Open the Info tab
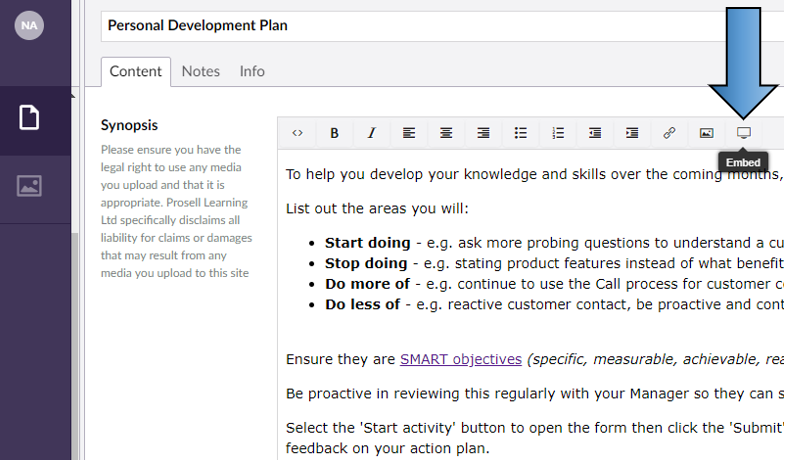The height and width of the screenshot is (460, 790). click(252, 72)
